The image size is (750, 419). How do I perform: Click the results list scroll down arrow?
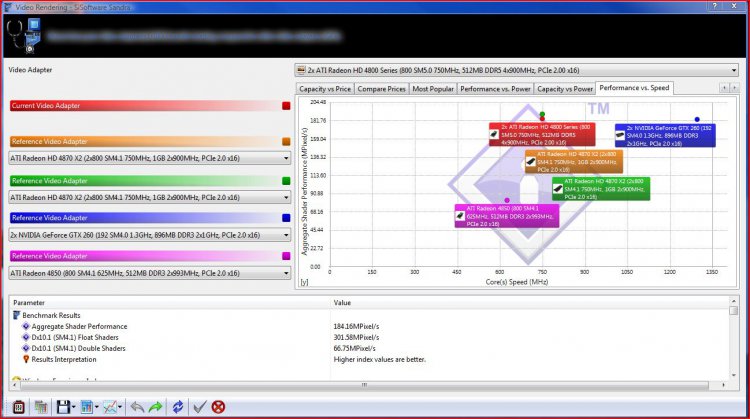click(x=734, y=375)
